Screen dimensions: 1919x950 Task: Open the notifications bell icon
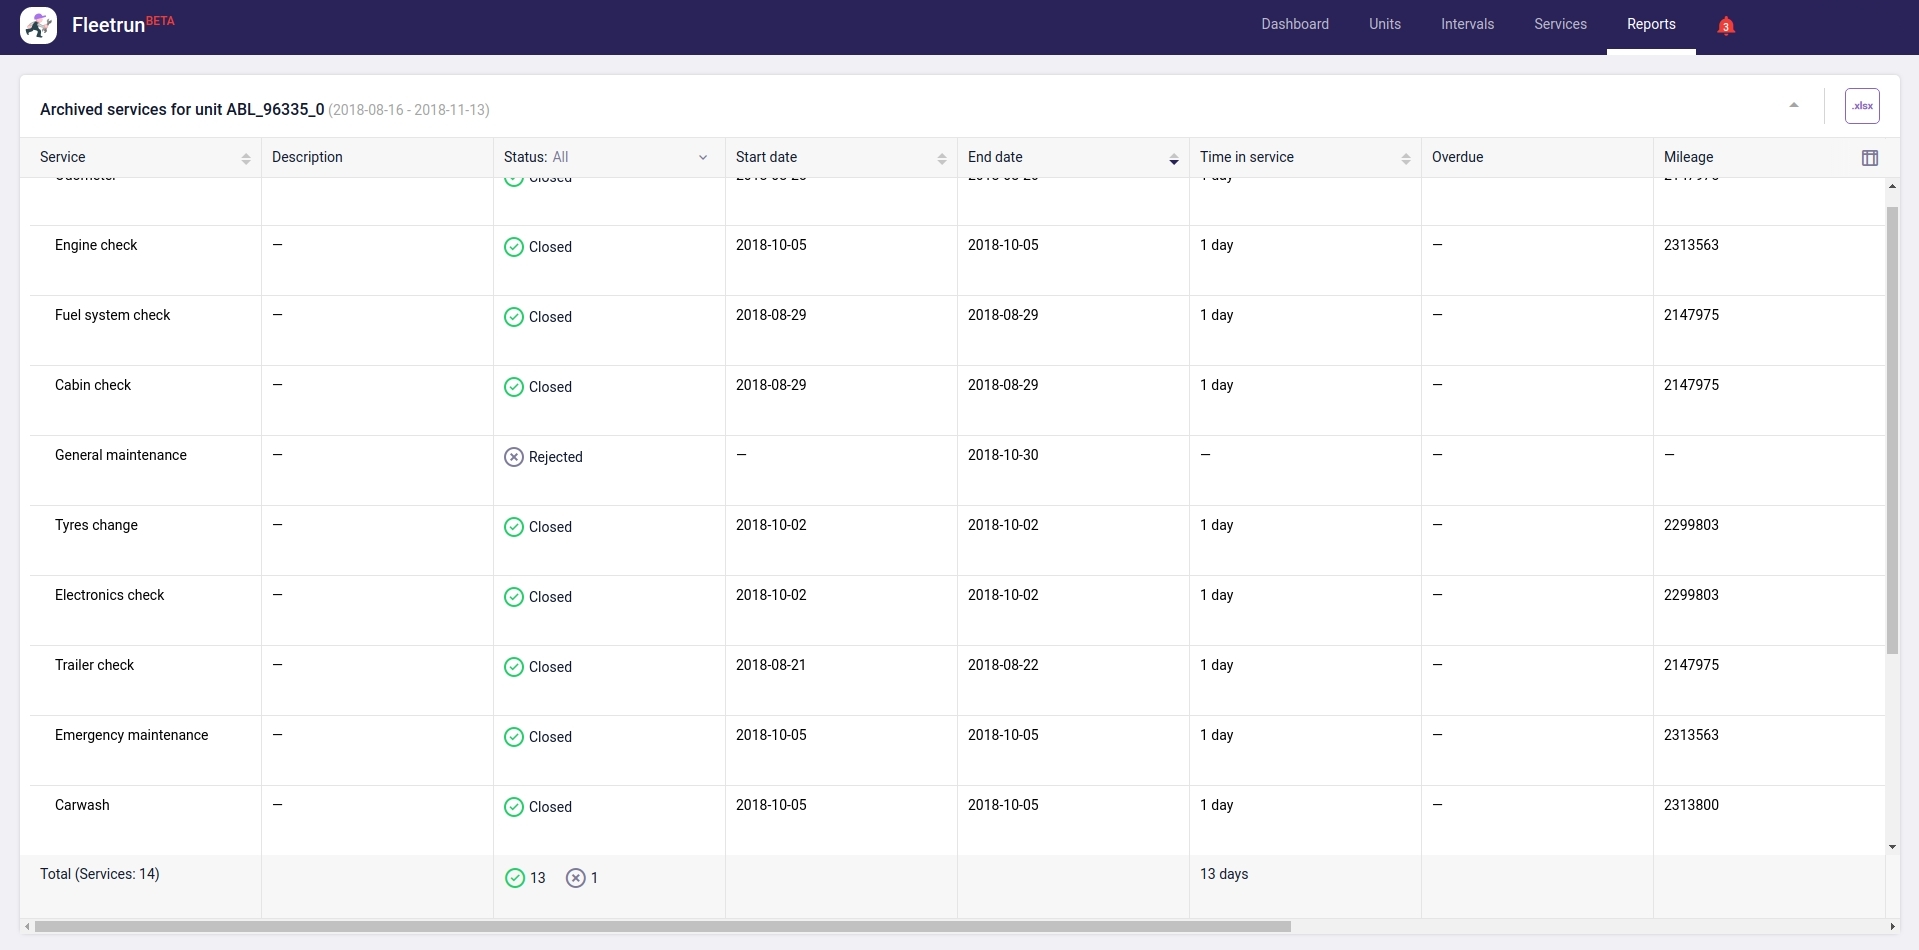click(1725, 26)
